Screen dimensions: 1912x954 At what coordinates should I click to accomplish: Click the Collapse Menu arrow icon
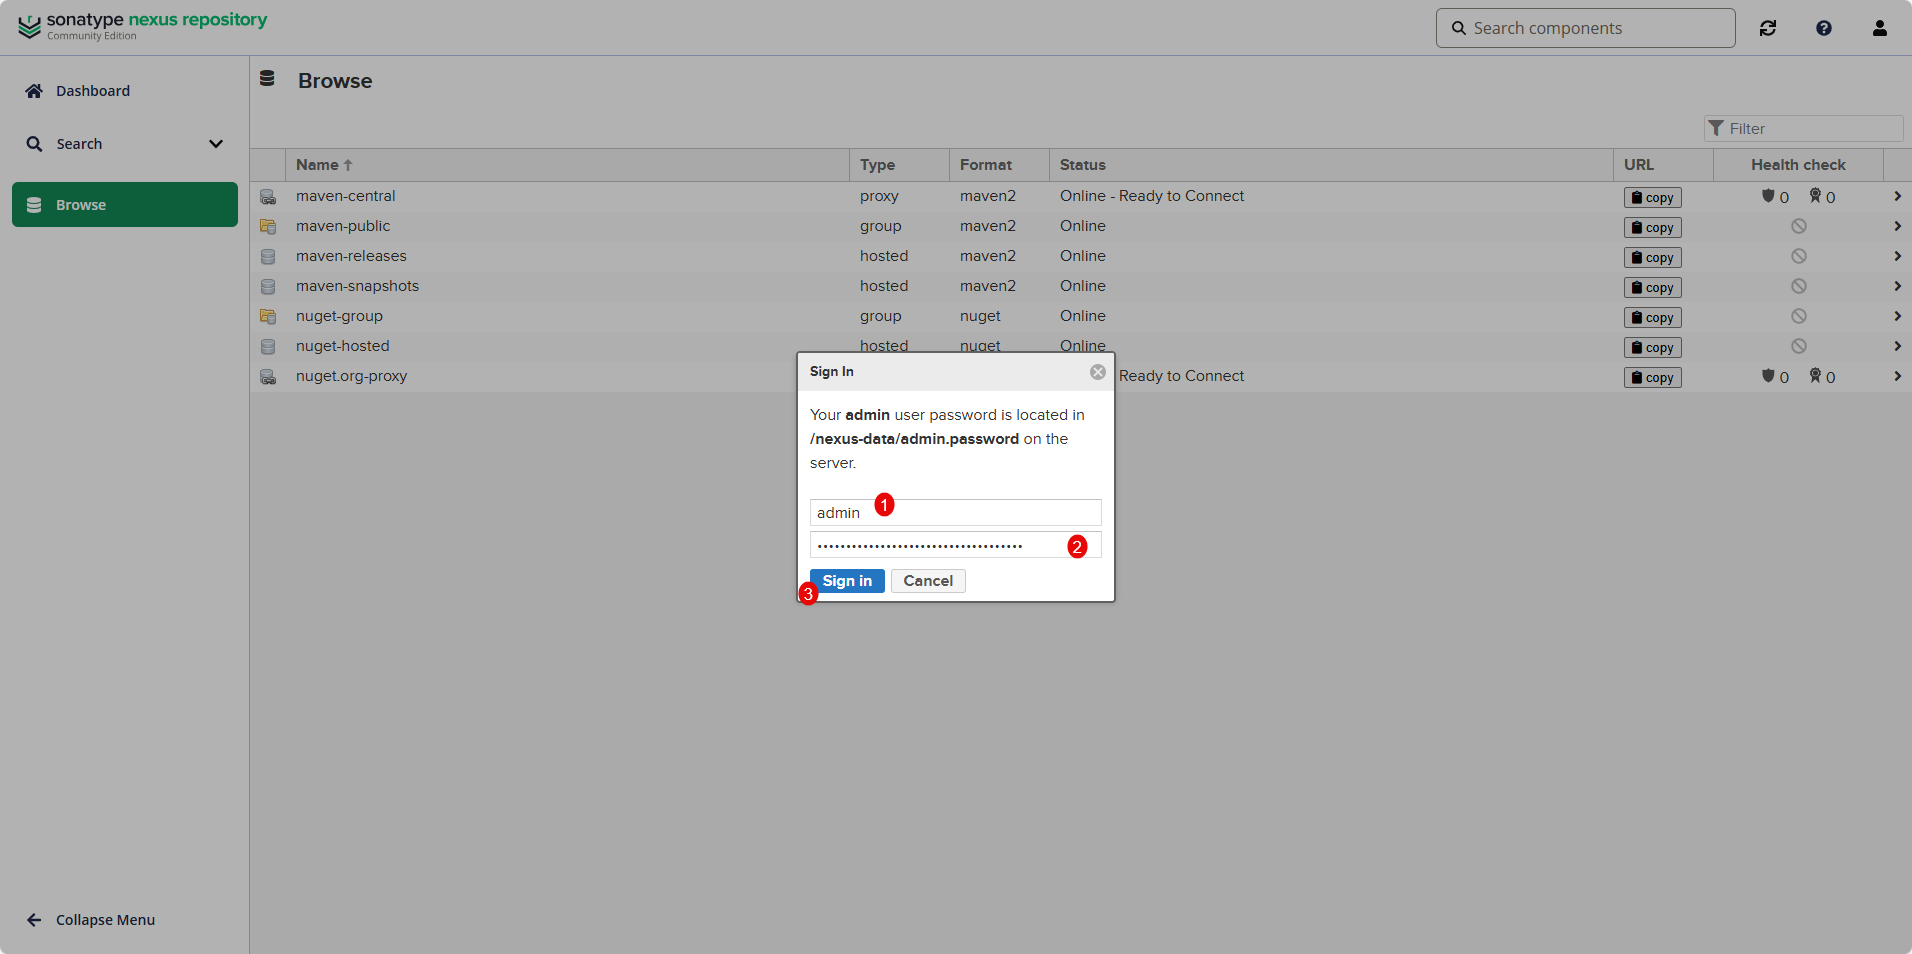[34, 920]
